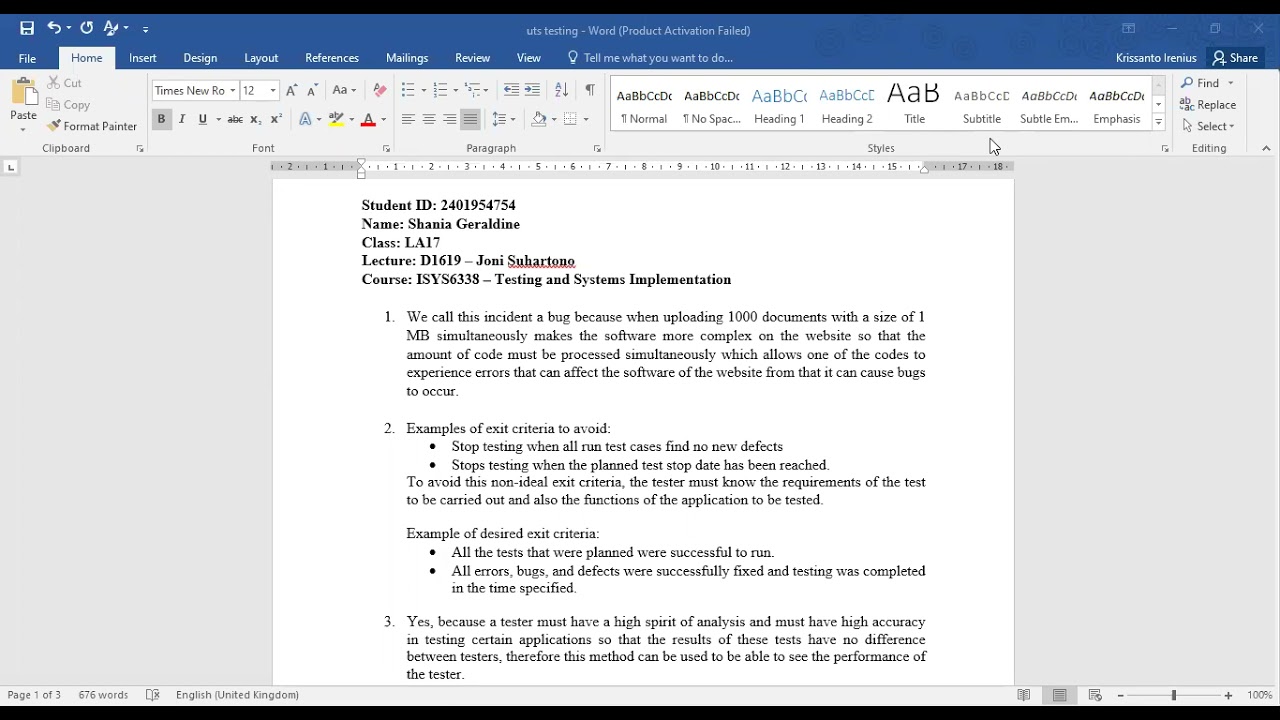Screen dimensions: 1280x720
Task: Switch to the Design tab
Action: point(200,58)
